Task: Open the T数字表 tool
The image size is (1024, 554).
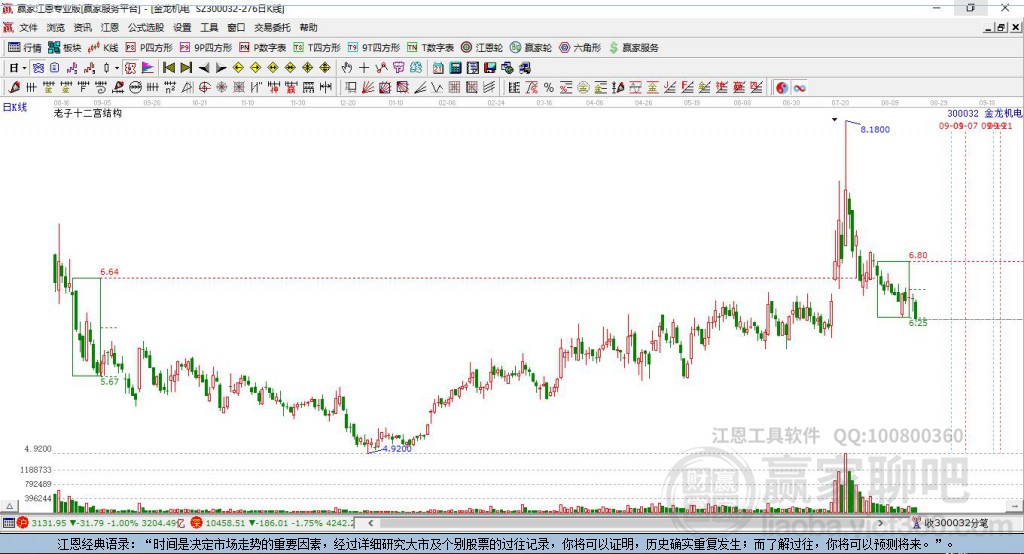Action: click(x=430, y=48)
